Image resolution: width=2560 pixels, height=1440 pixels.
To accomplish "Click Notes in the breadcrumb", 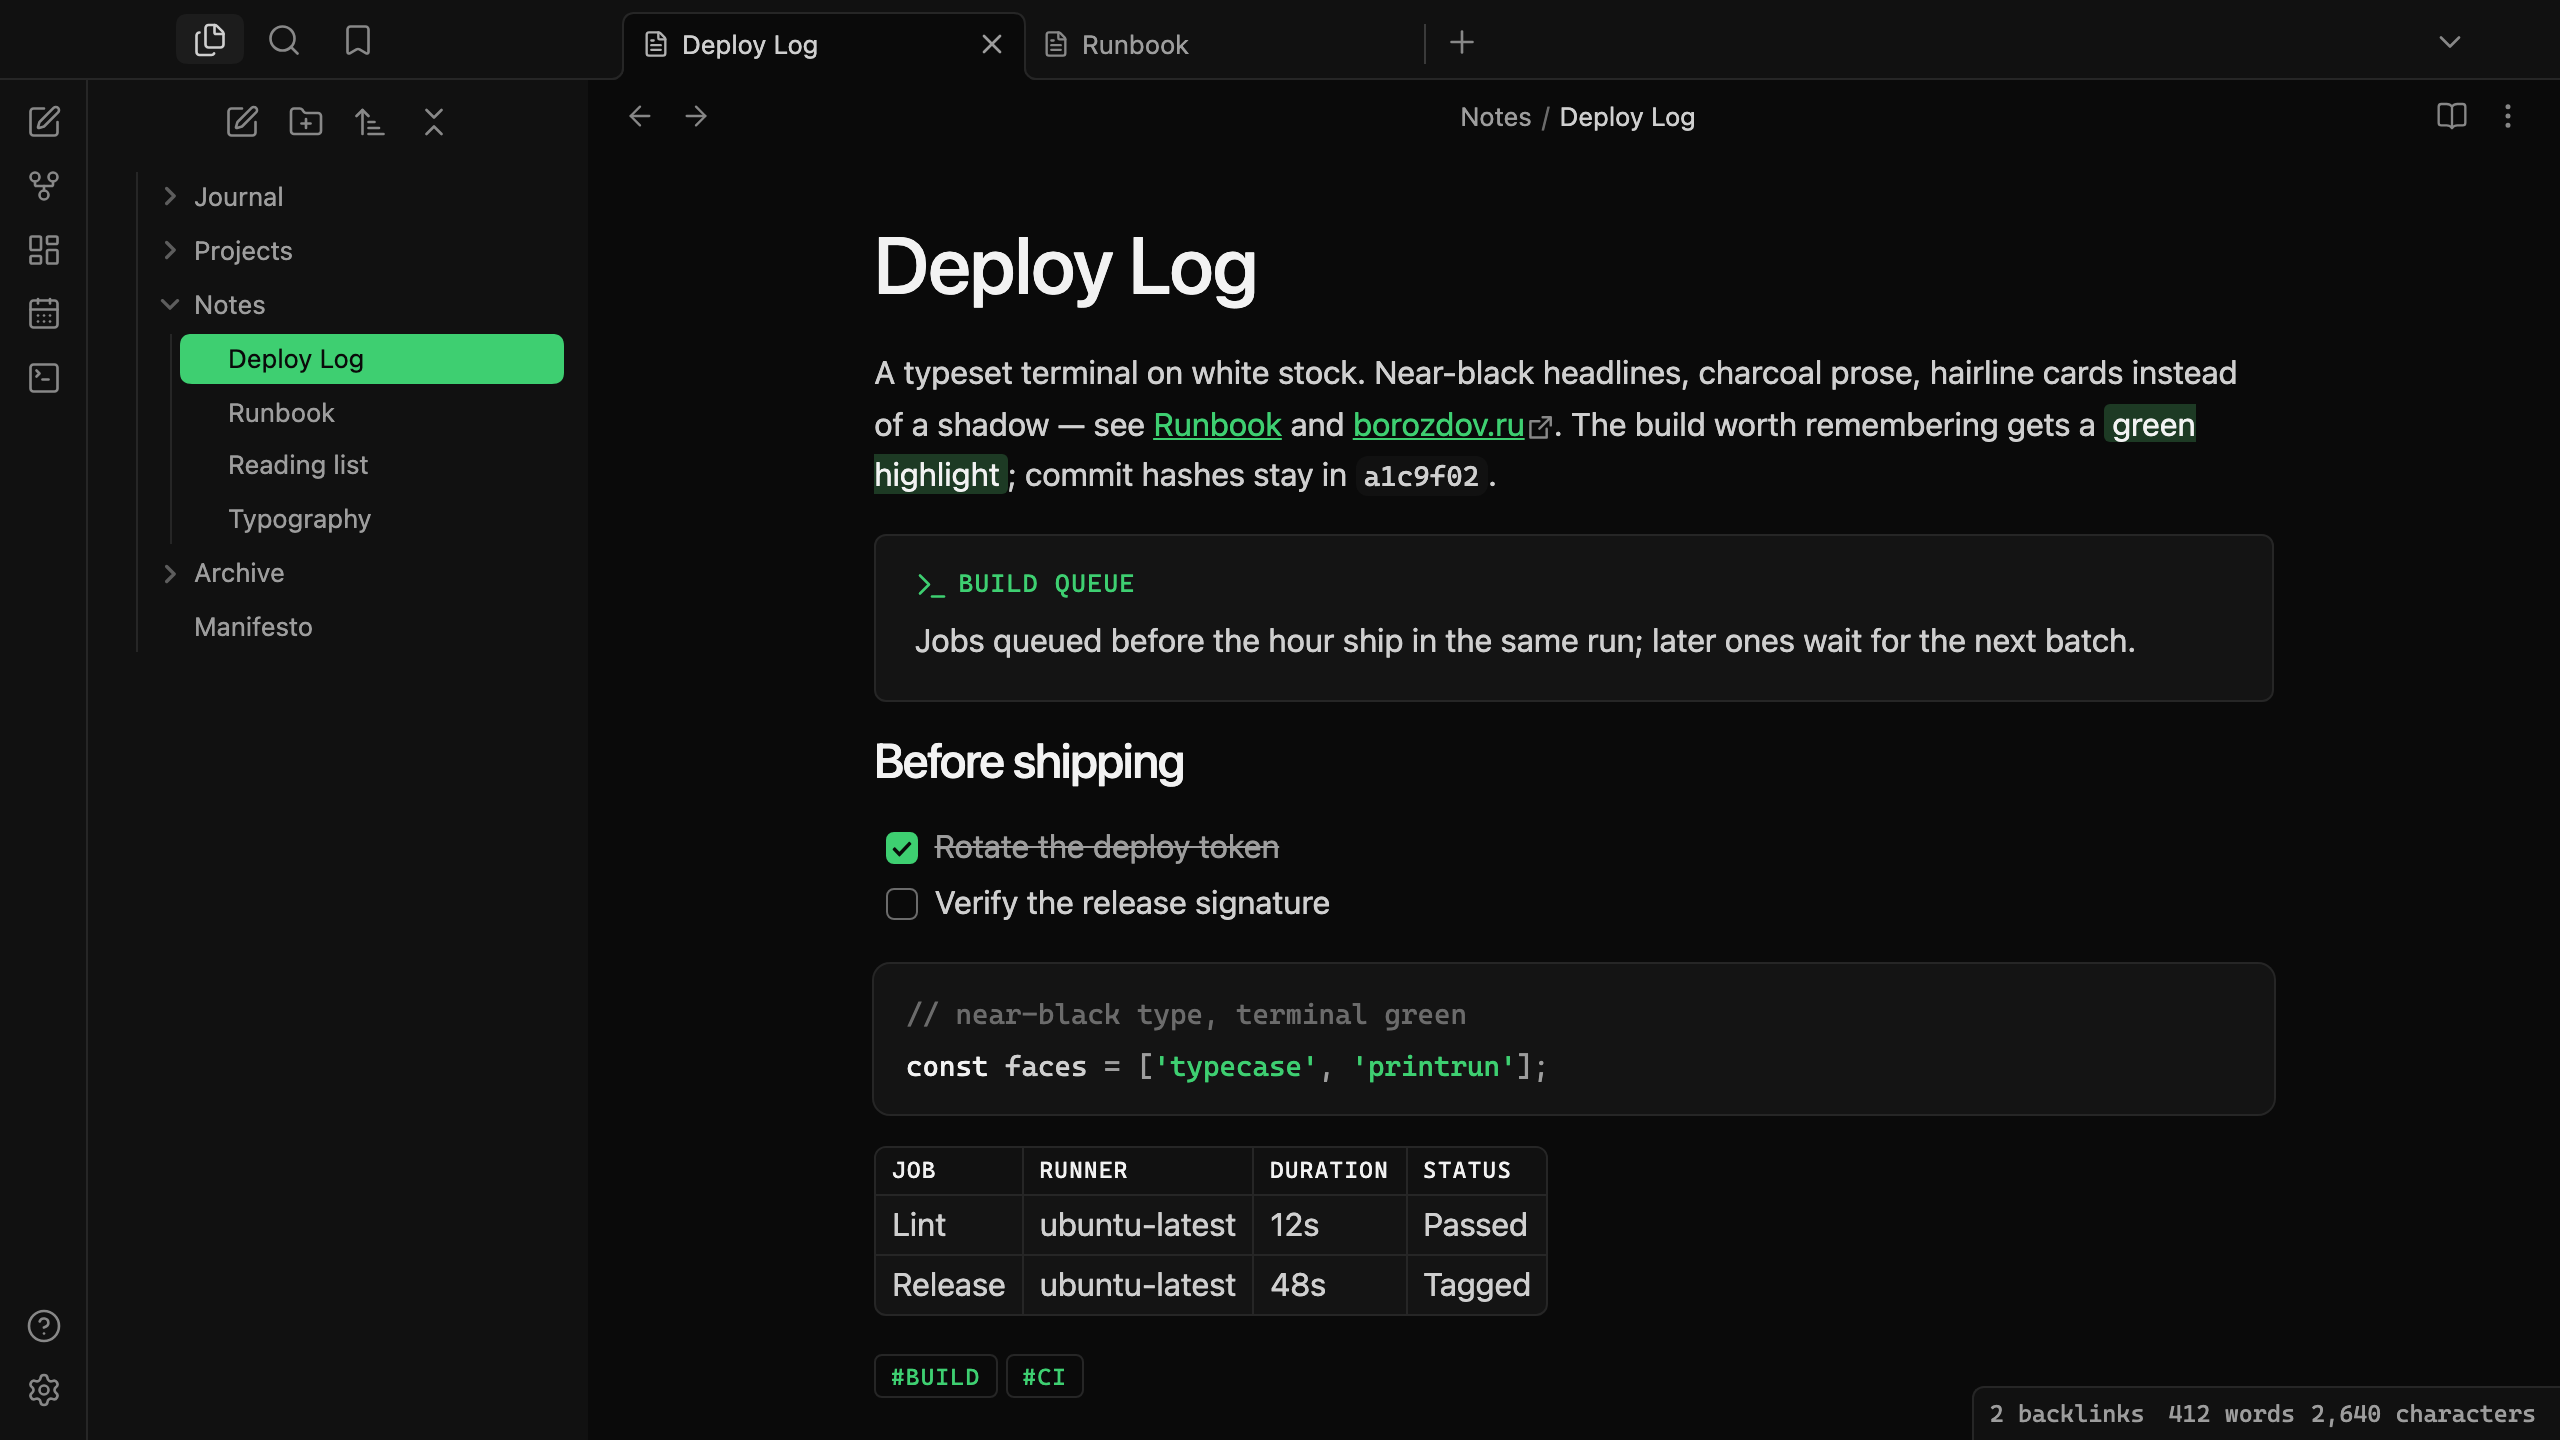I will [1495, 117].
